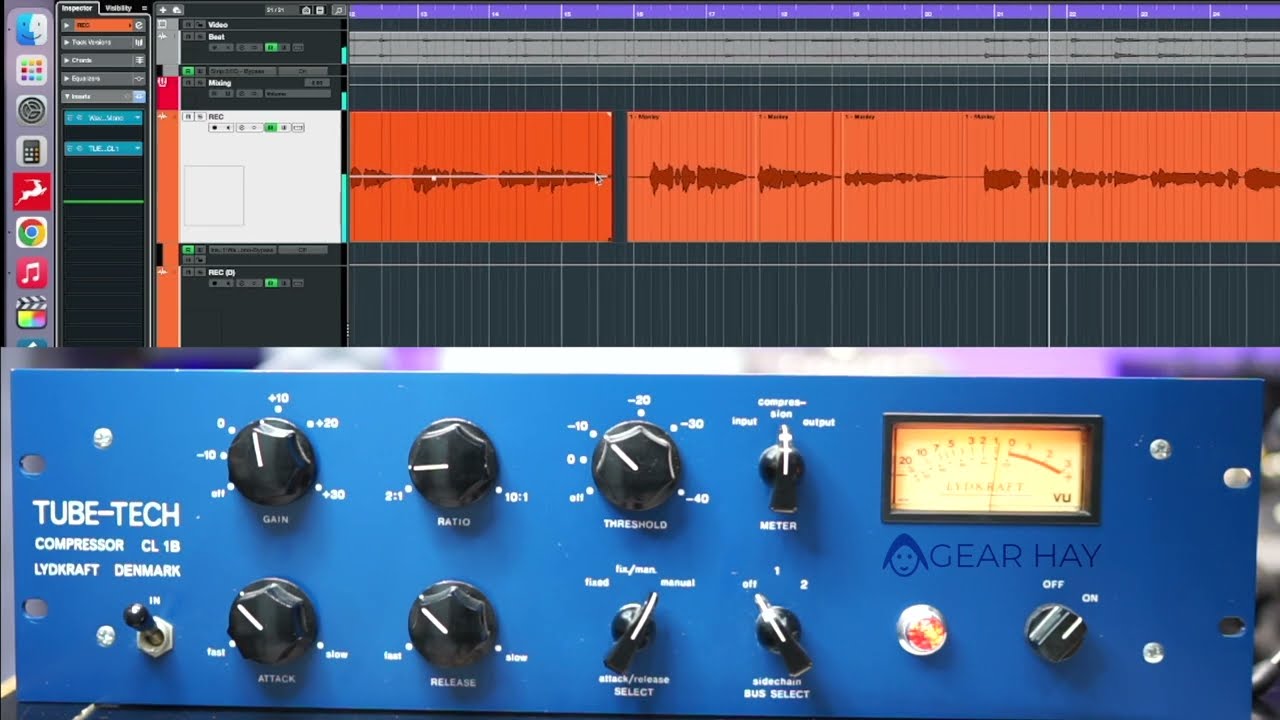The image size is (1280, 720).
Task: Toggle write automation on the REC track
Action: [x=284, y=128]
